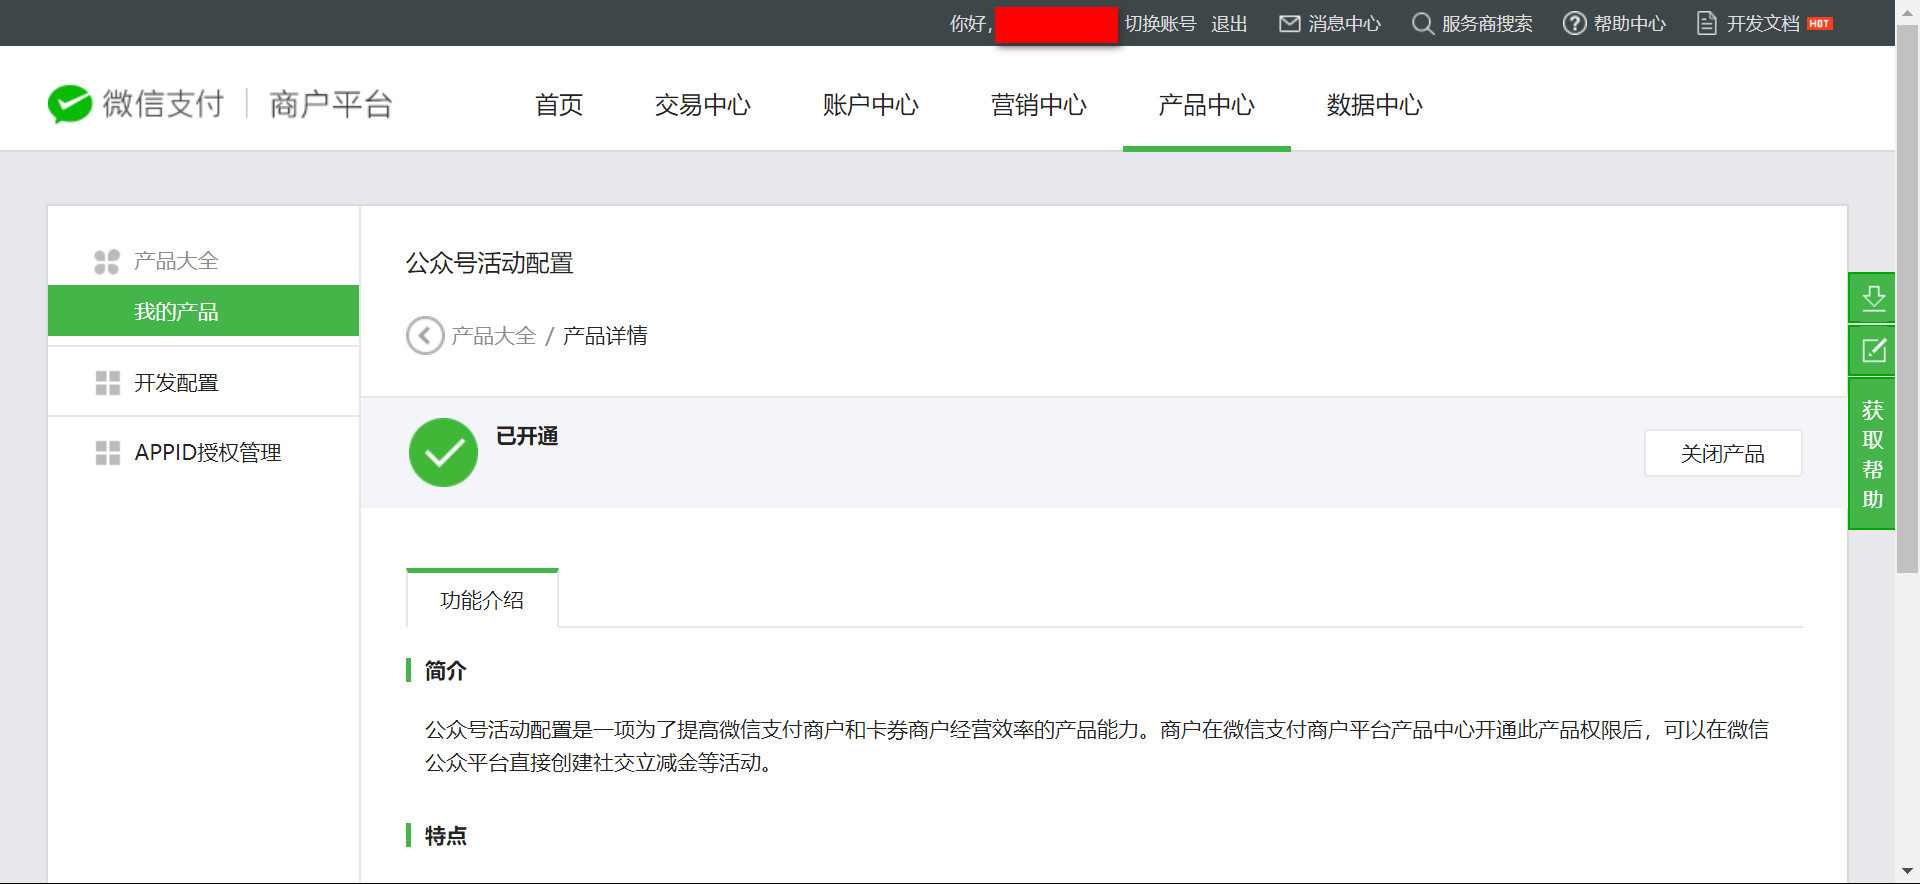Click the WeChat Pay logo icon

tap(70, 104)
